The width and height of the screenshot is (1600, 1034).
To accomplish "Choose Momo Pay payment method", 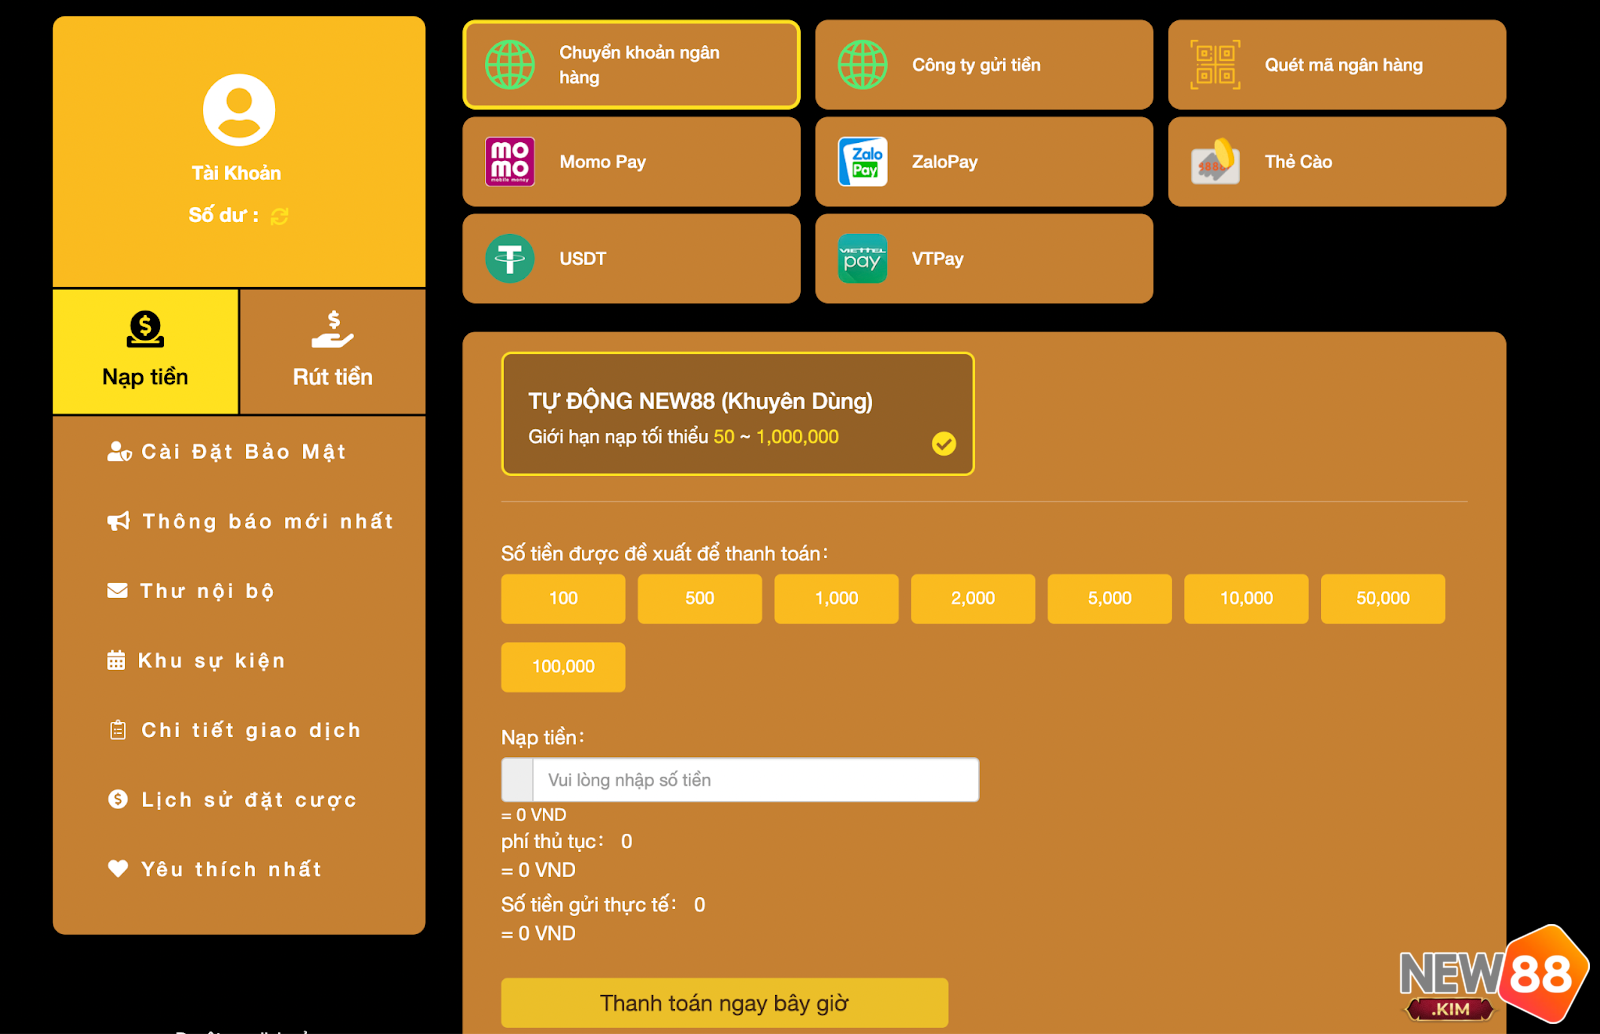I will (x=631, y=162).
